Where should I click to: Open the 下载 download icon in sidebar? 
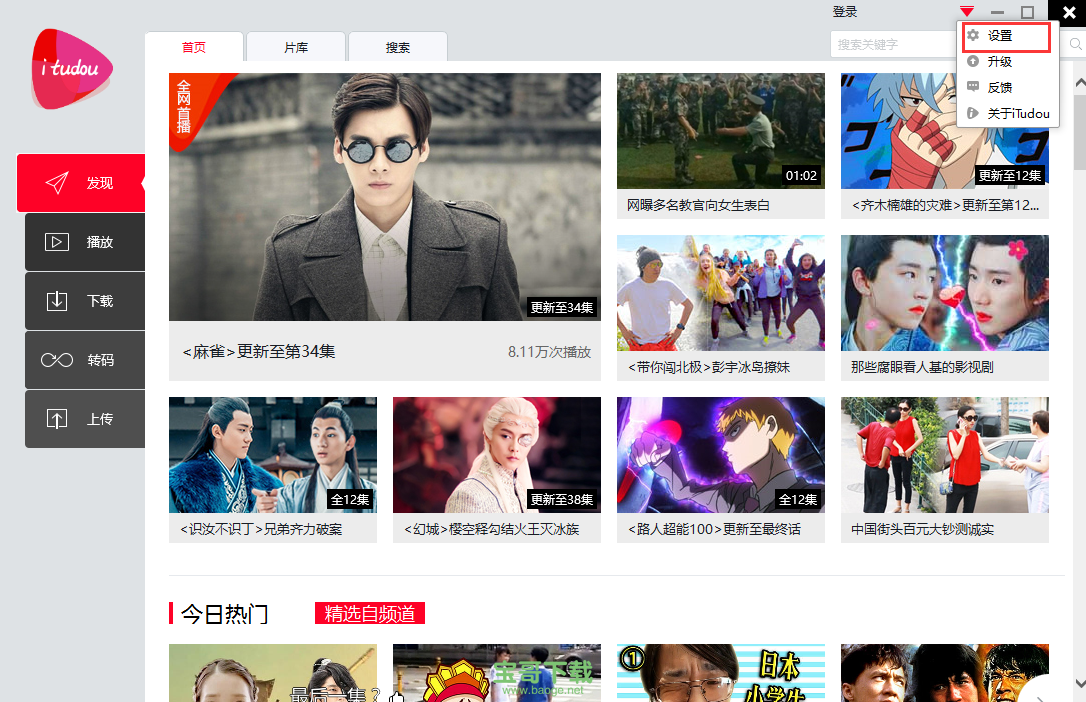(x=57, y=301)
